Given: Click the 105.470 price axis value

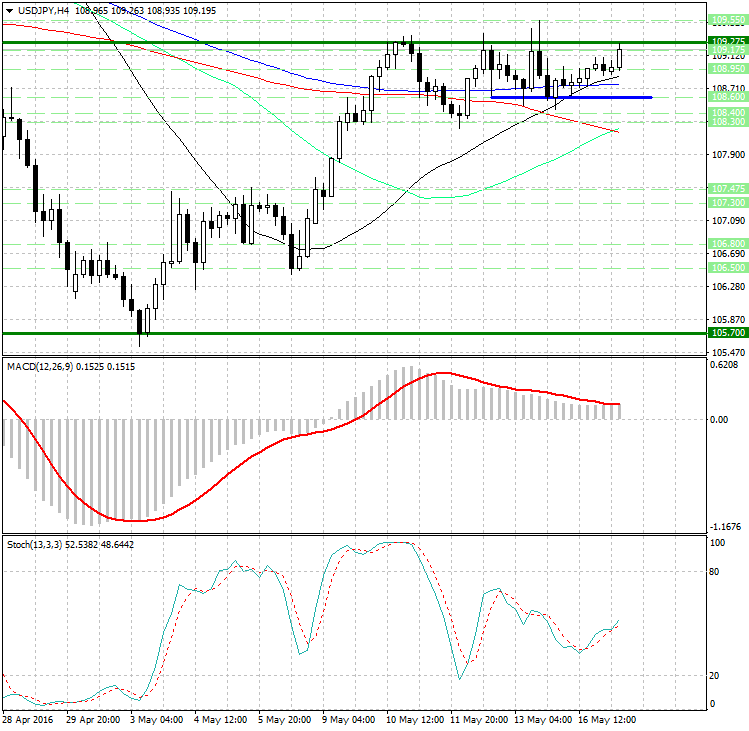Looking at the screenshot, I should click(x=728, y=353).
